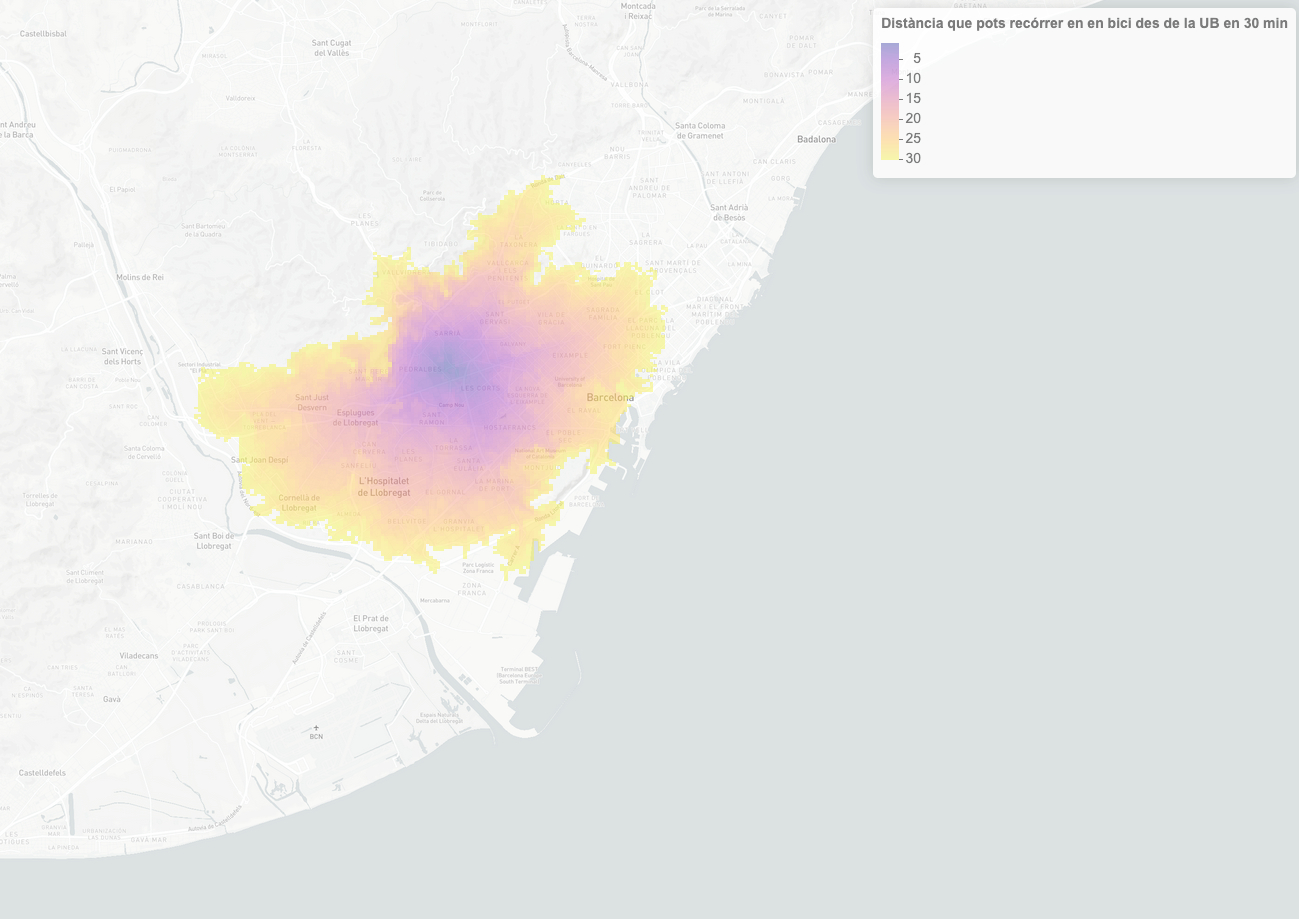The height and width of the screenshot is (919, 1299).
Task: Select the 30 minute legend label
Action: point(912,158)
